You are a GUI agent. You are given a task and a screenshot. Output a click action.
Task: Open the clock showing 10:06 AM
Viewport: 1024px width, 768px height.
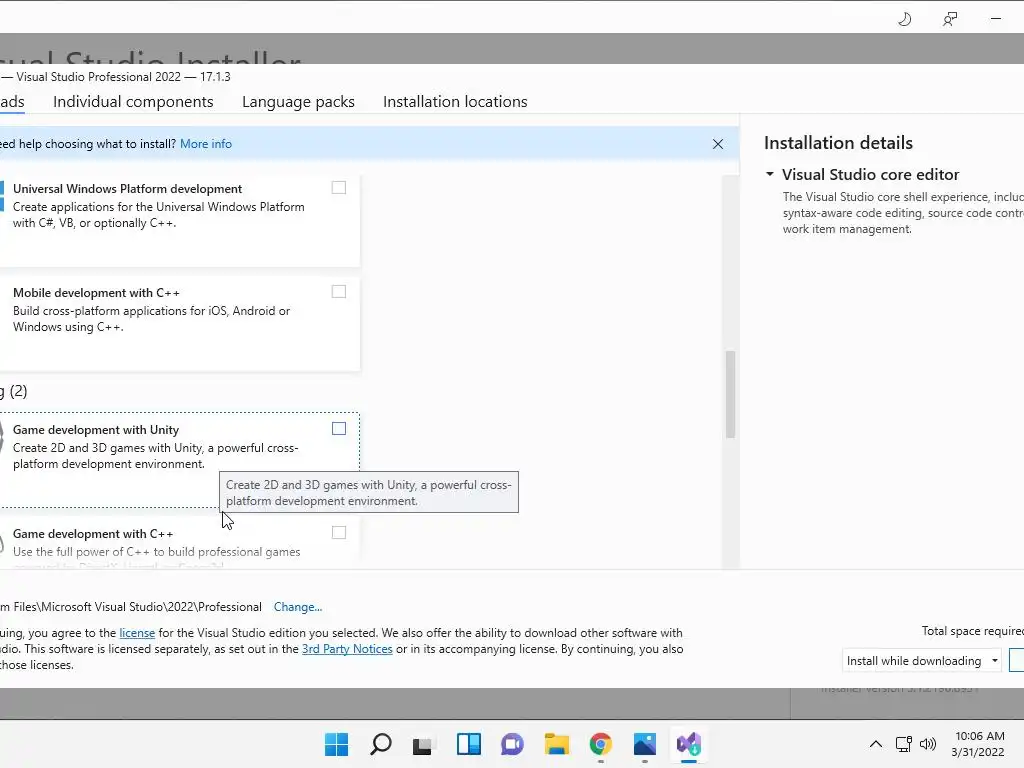pyautogui.click(x=978, y=744)
